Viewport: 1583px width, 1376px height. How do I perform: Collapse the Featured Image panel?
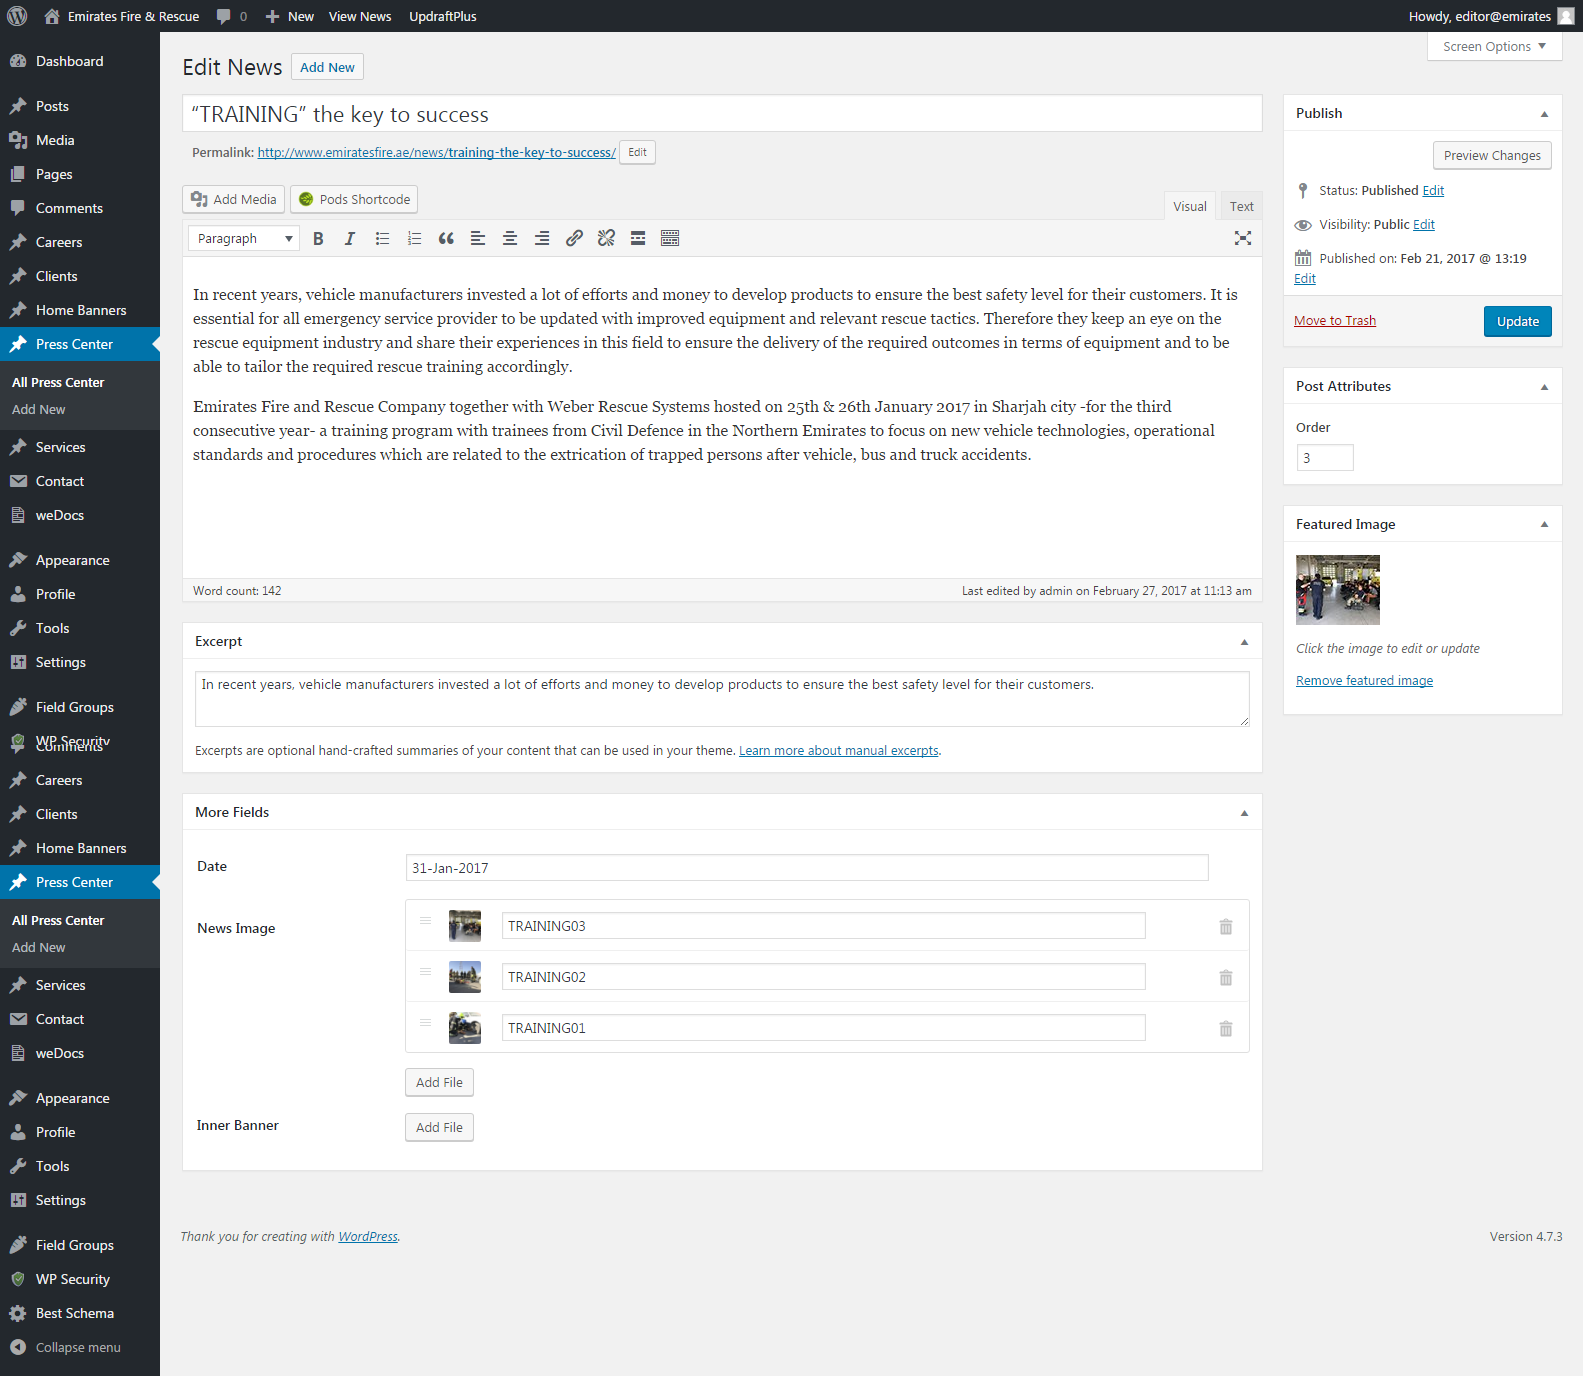pyautogui.click(x=1544, y=524)
